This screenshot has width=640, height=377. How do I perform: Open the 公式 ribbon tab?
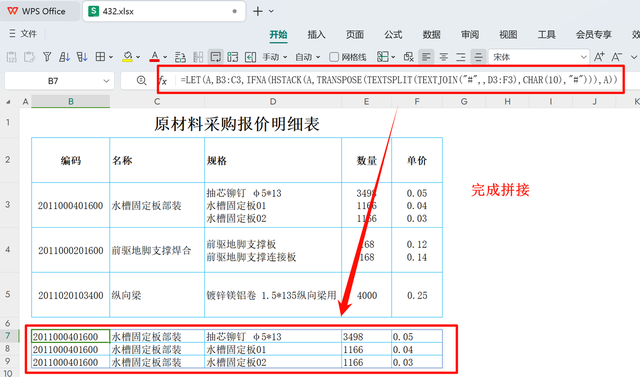(393, 35)
